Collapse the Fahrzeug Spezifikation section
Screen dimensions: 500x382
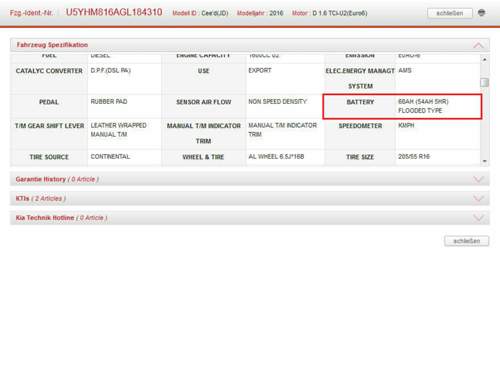click(x=478, y=45)
